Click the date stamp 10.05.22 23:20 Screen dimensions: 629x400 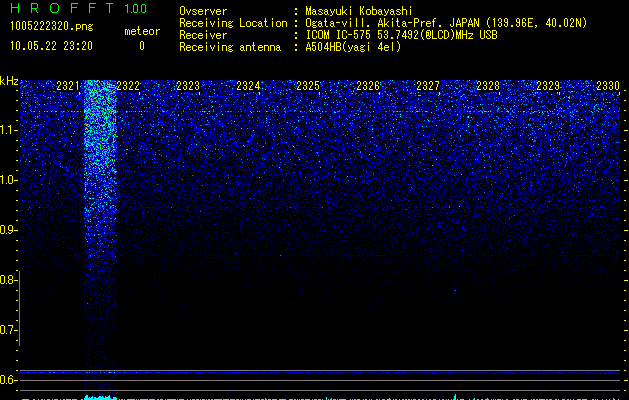click(x=51, y=46)
